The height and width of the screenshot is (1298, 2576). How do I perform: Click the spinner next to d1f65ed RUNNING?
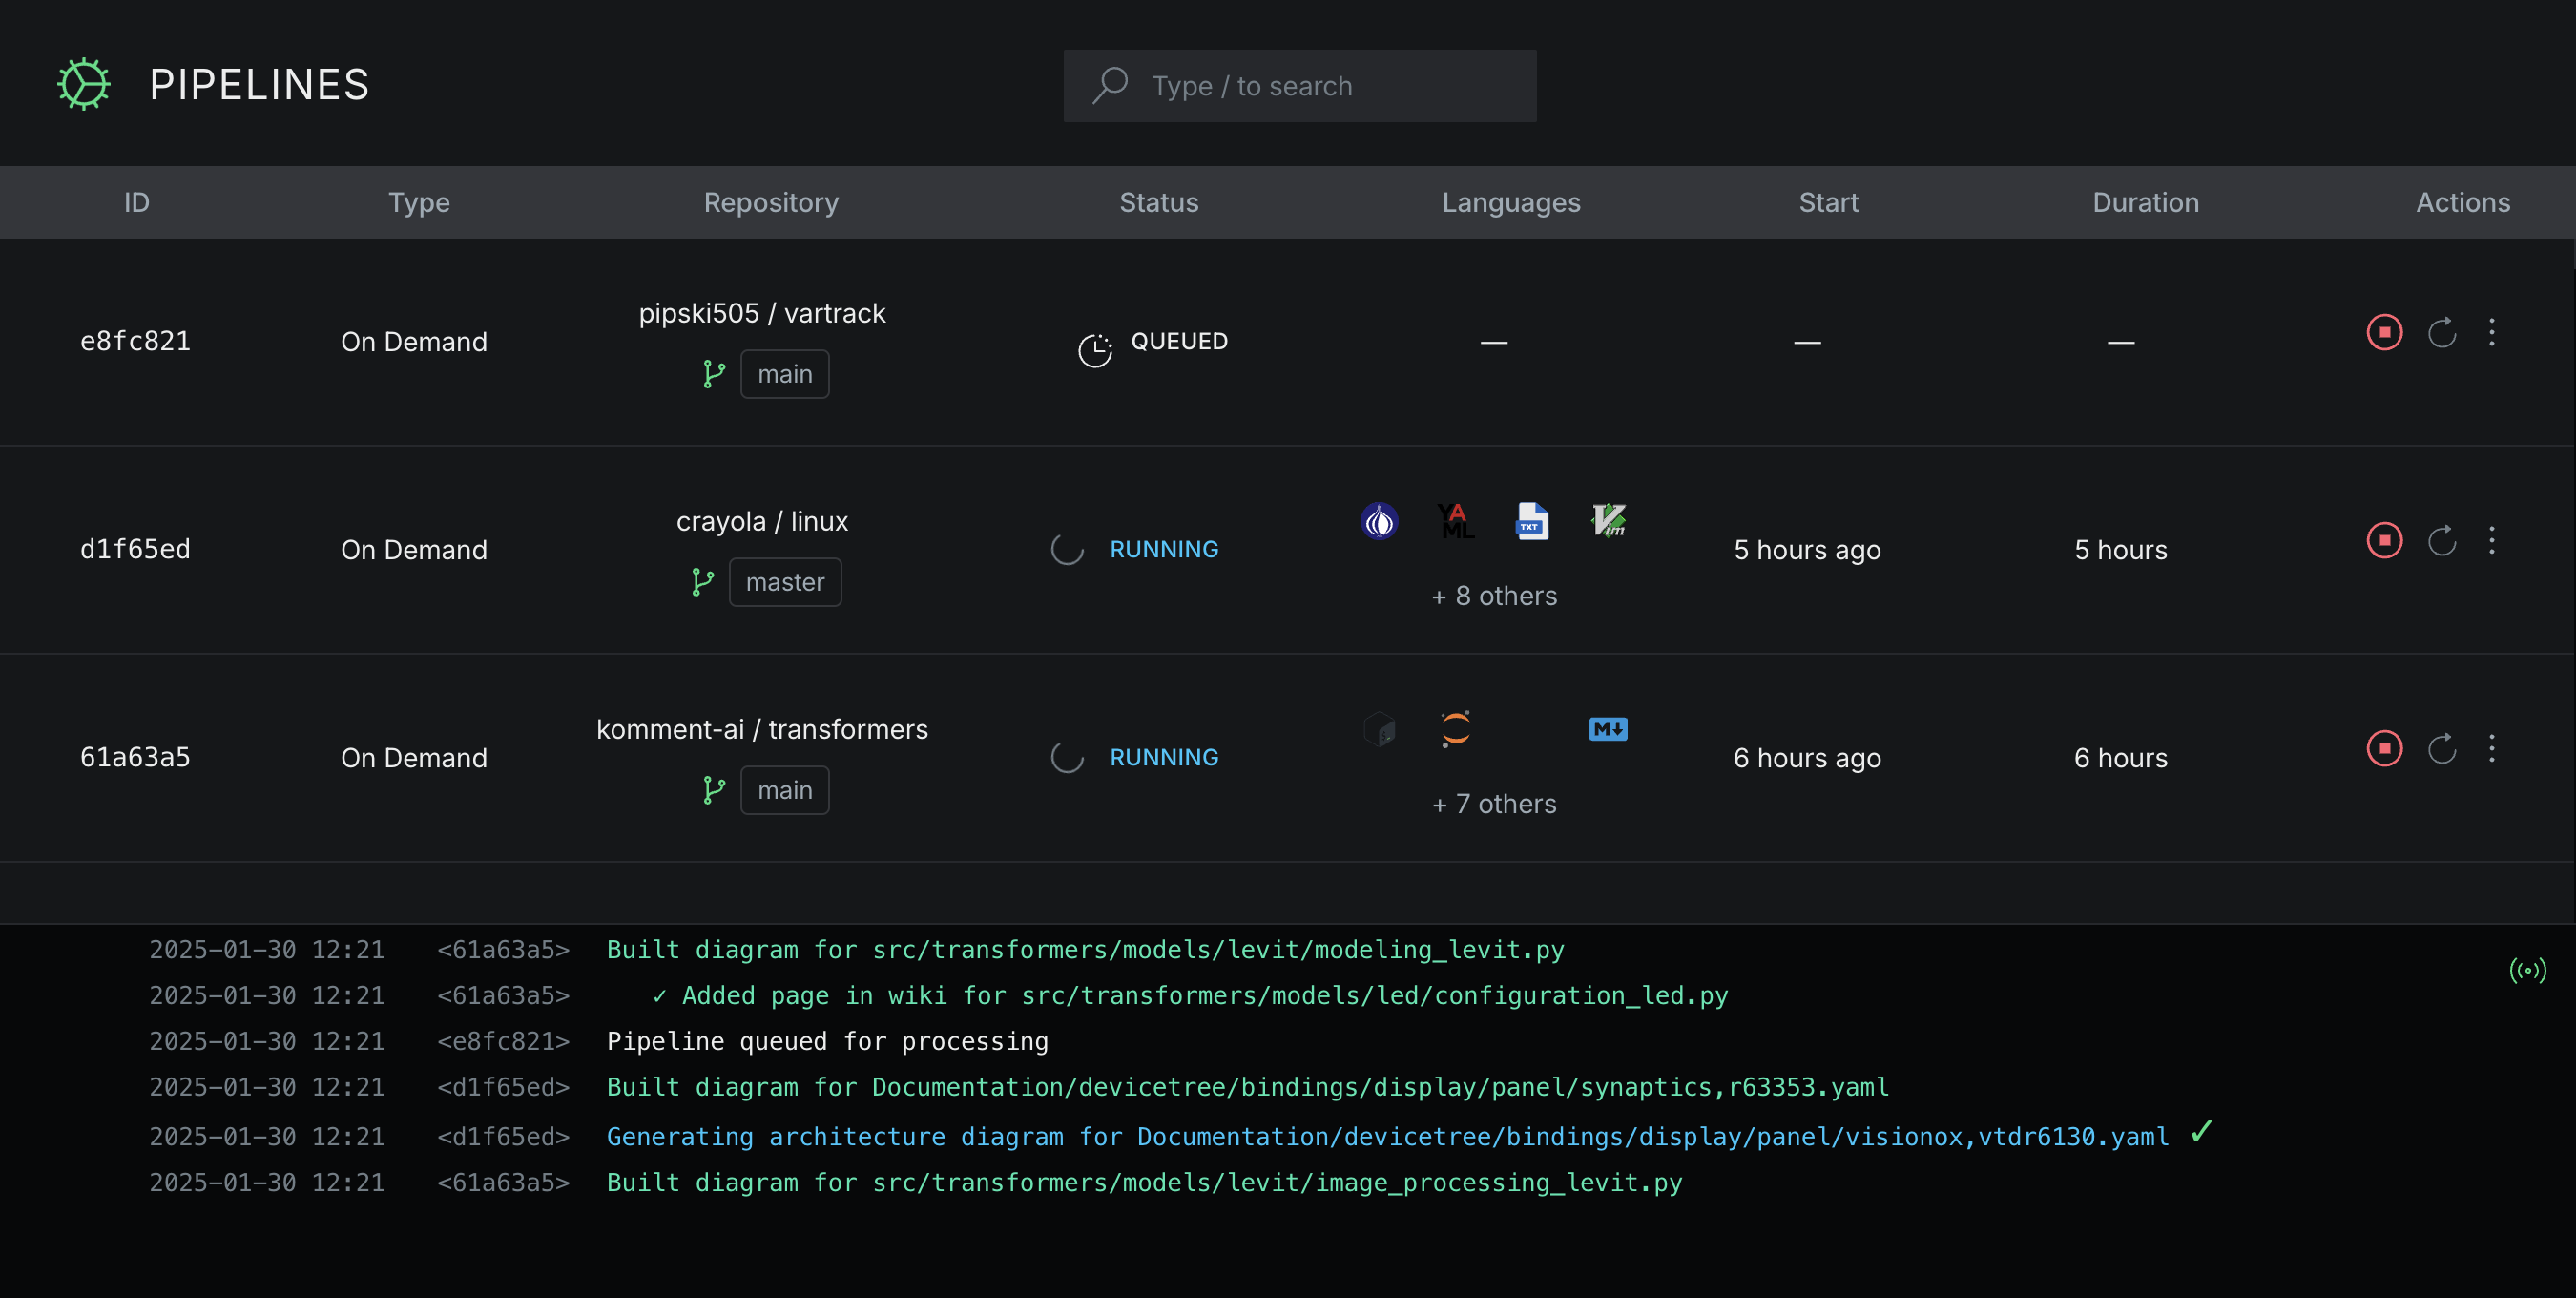tap(1067, 549)
